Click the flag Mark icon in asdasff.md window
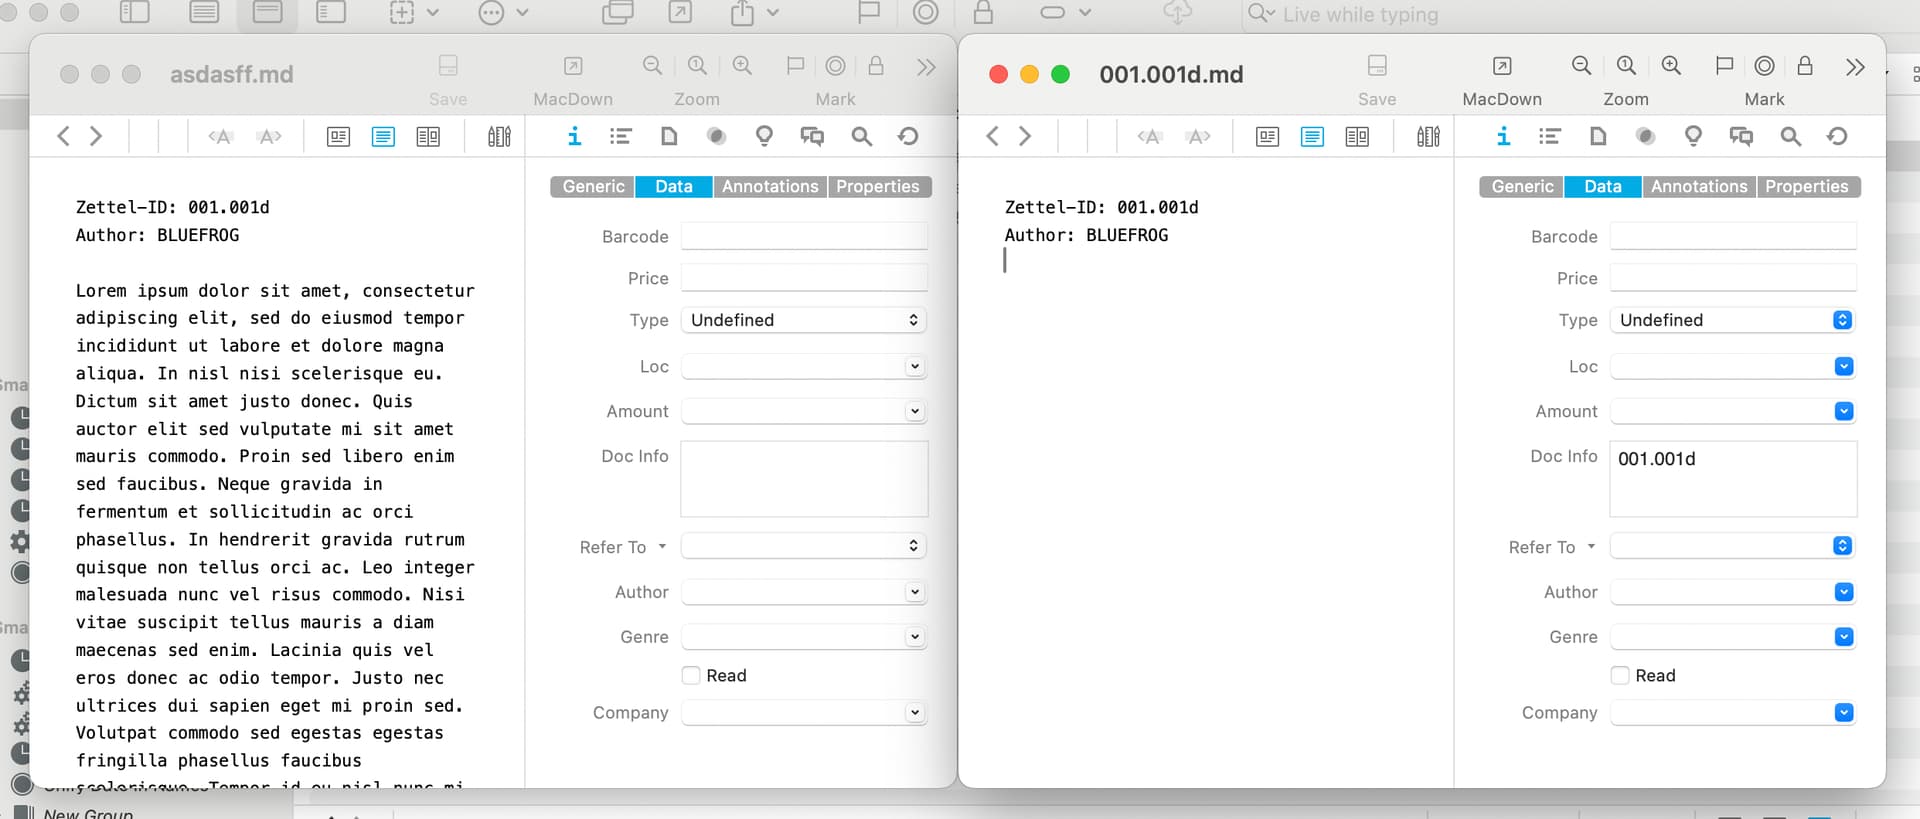This screenshot has height=819, width=1920. 795,66
